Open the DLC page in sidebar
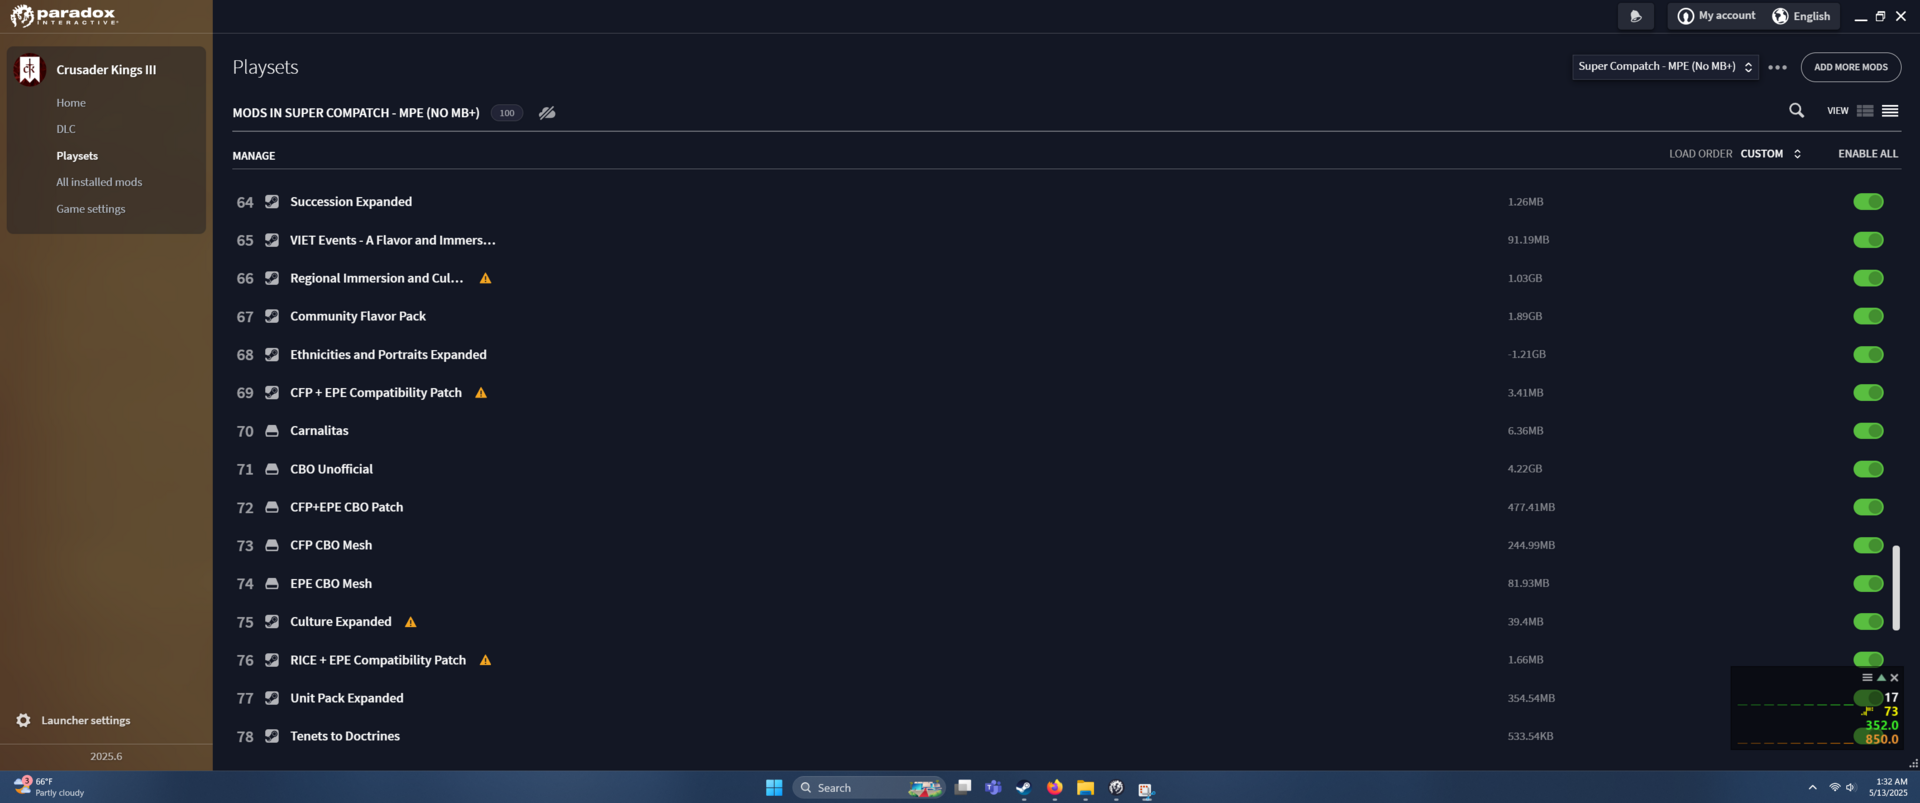 click(x=66, y=129)
